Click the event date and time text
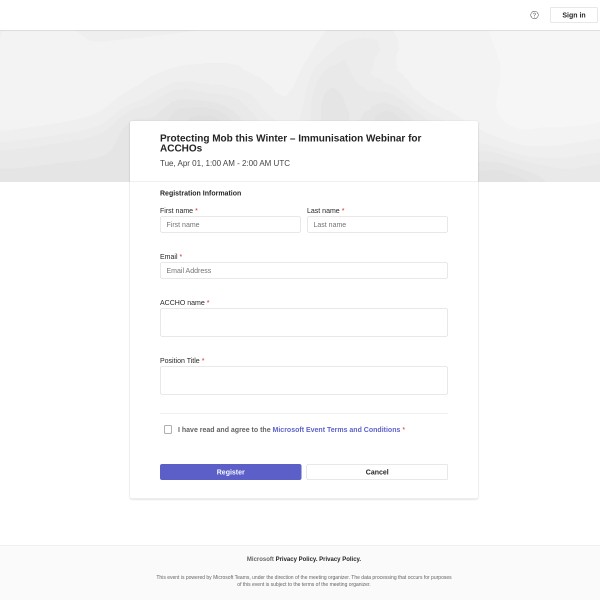Viewport: 600px width, 600px height. click(x=225, y=163)
